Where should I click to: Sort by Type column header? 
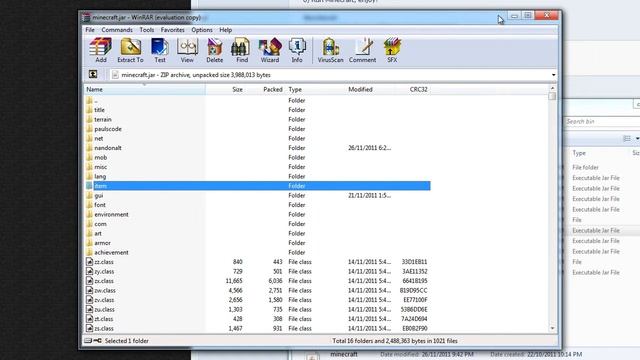pos(315,89)
